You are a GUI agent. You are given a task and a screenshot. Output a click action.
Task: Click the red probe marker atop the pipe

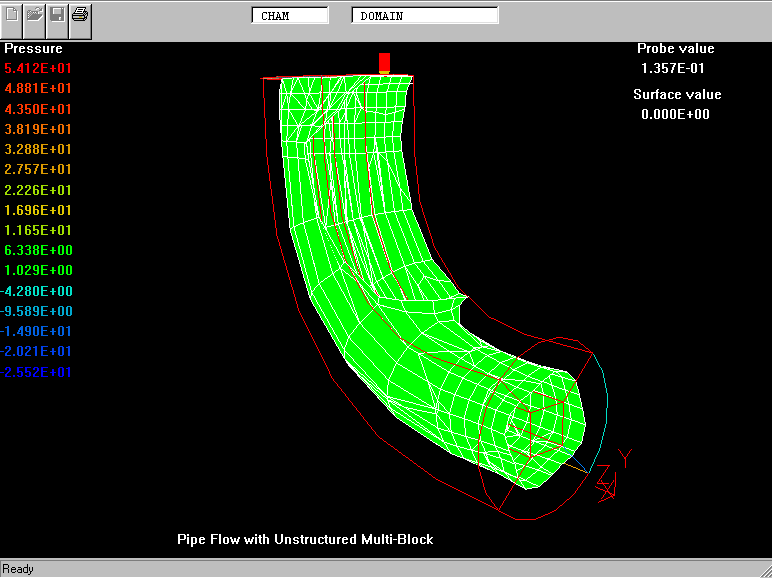click(x=384, y=63)
